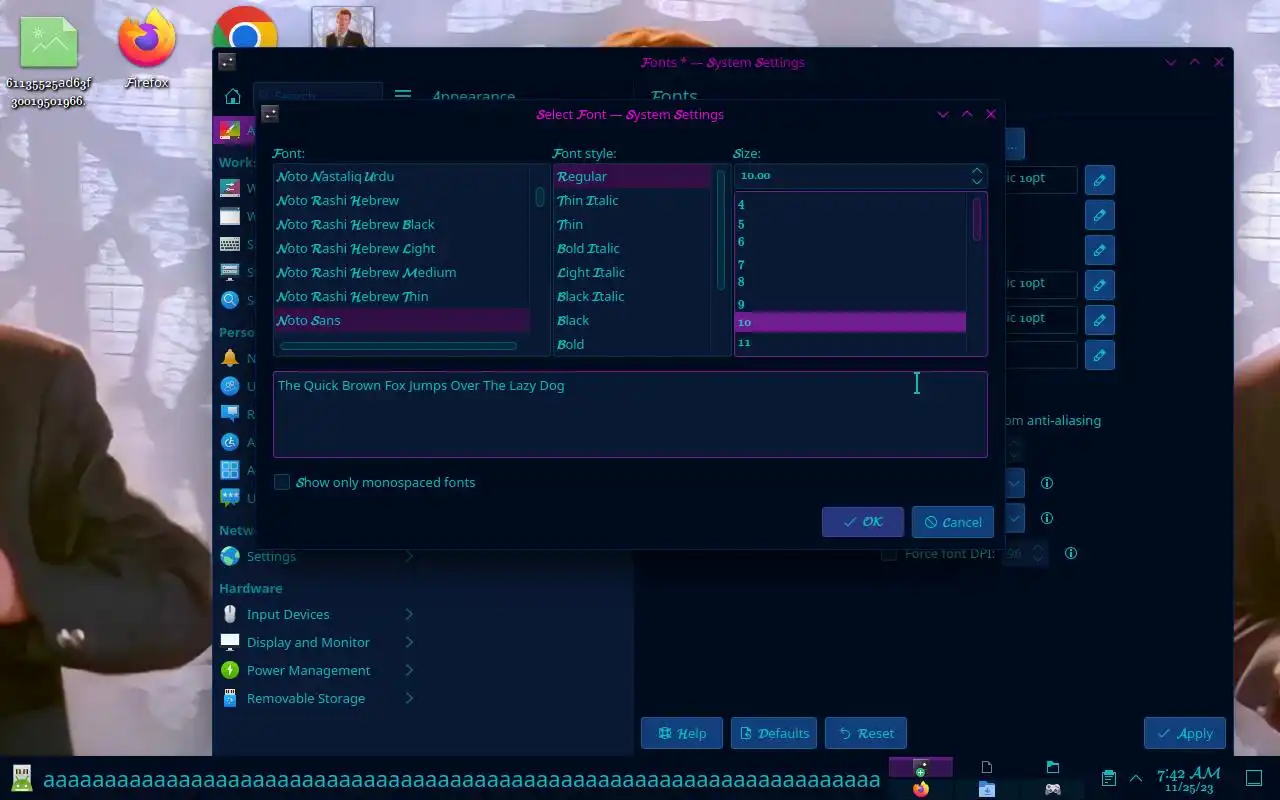
Task: Expand the hidden system tray icons arrow
Action: 1136,778
